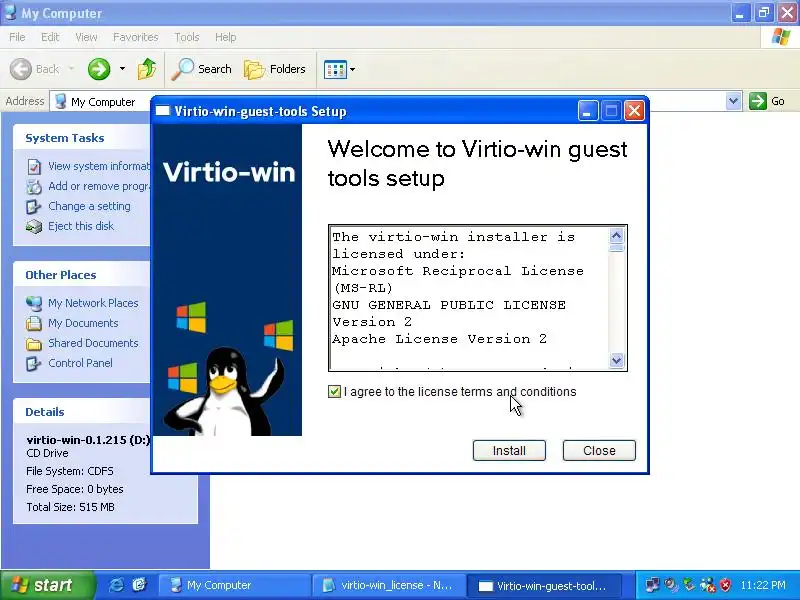Click the My Network Places globe icon
The image size is (800, 600).
[x=34, y=304]
